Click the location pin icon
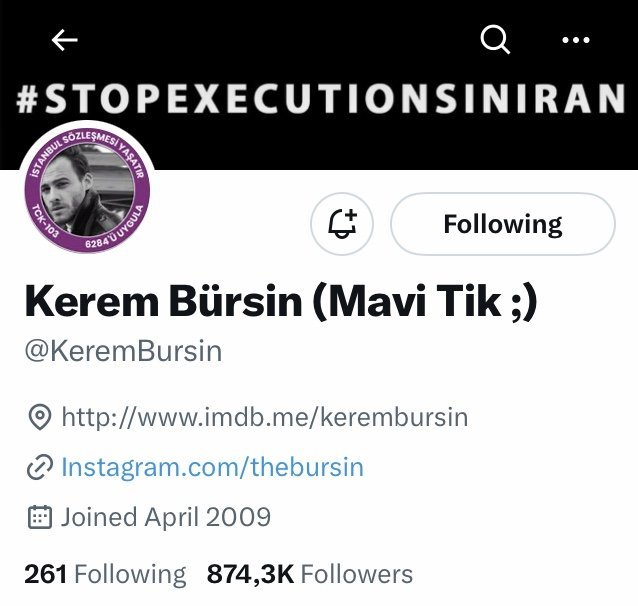The image size is (638, 606). 40,417
